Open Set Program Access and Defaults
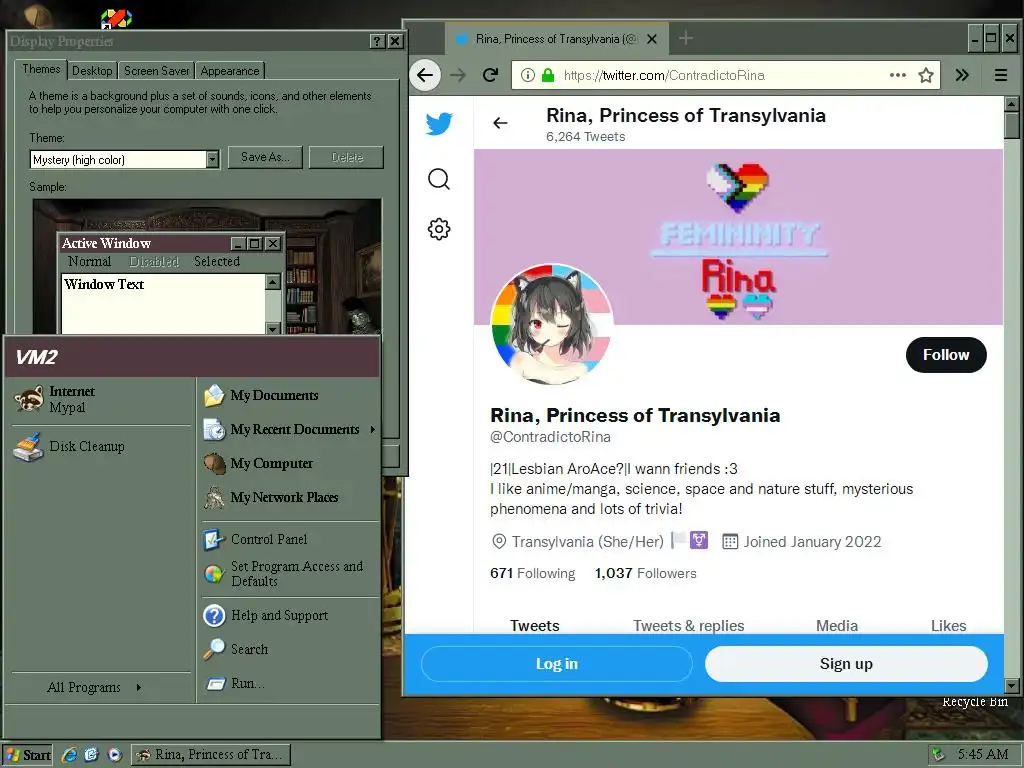The image size is (1024, 768). tap(283, 574)
